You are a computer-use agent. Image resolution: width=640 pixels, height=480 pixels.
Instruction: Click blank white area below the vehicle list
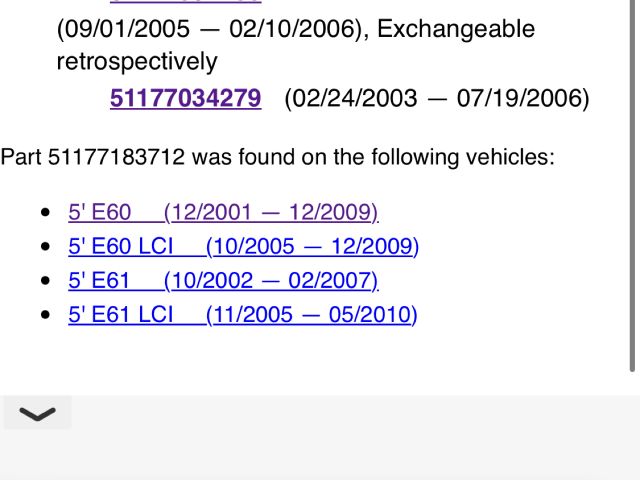tap(320, 360)
